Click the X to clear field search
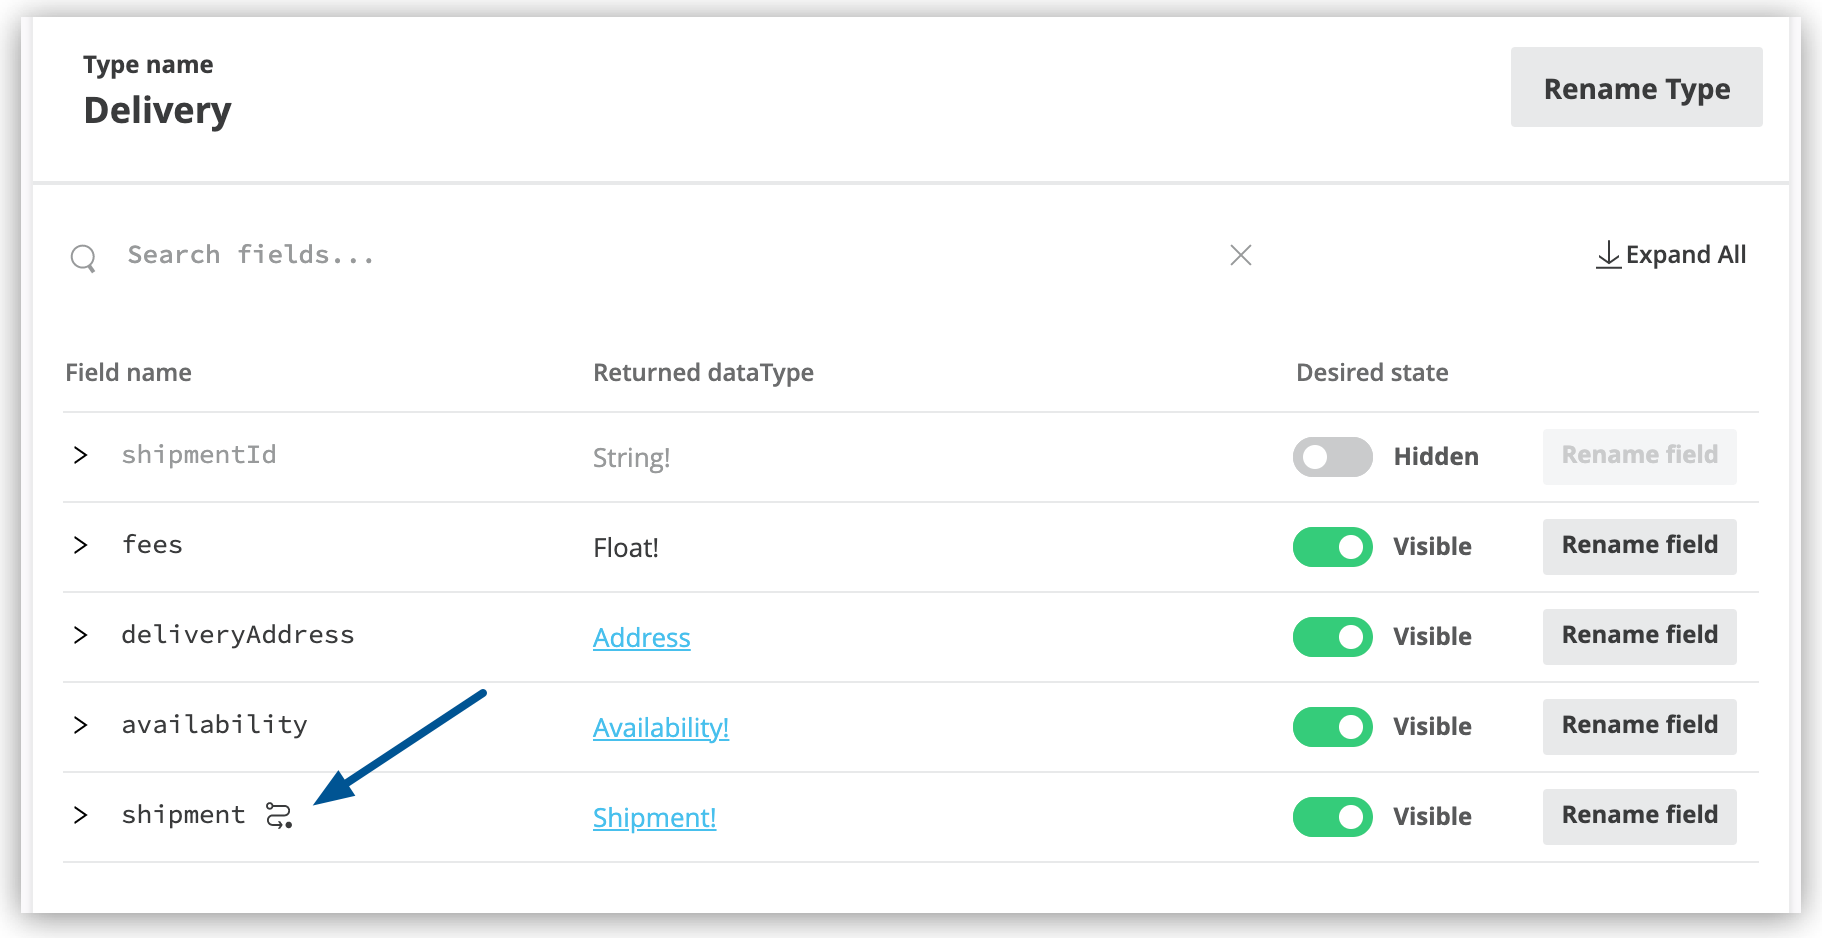 (x=1240, y=255)
